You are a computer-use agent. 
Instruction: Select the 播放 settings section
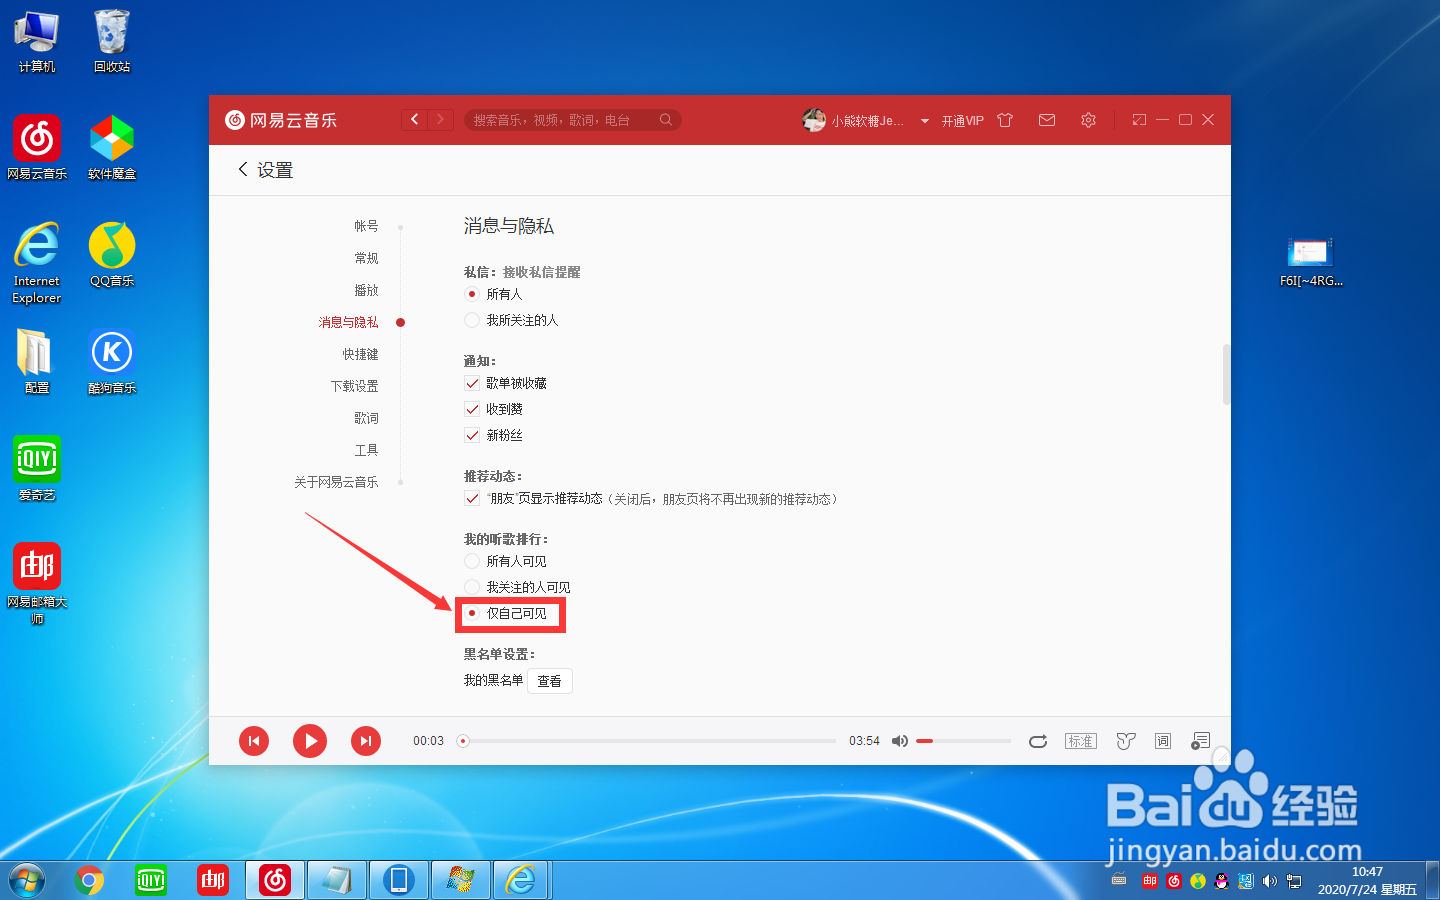tap(366, 290)
